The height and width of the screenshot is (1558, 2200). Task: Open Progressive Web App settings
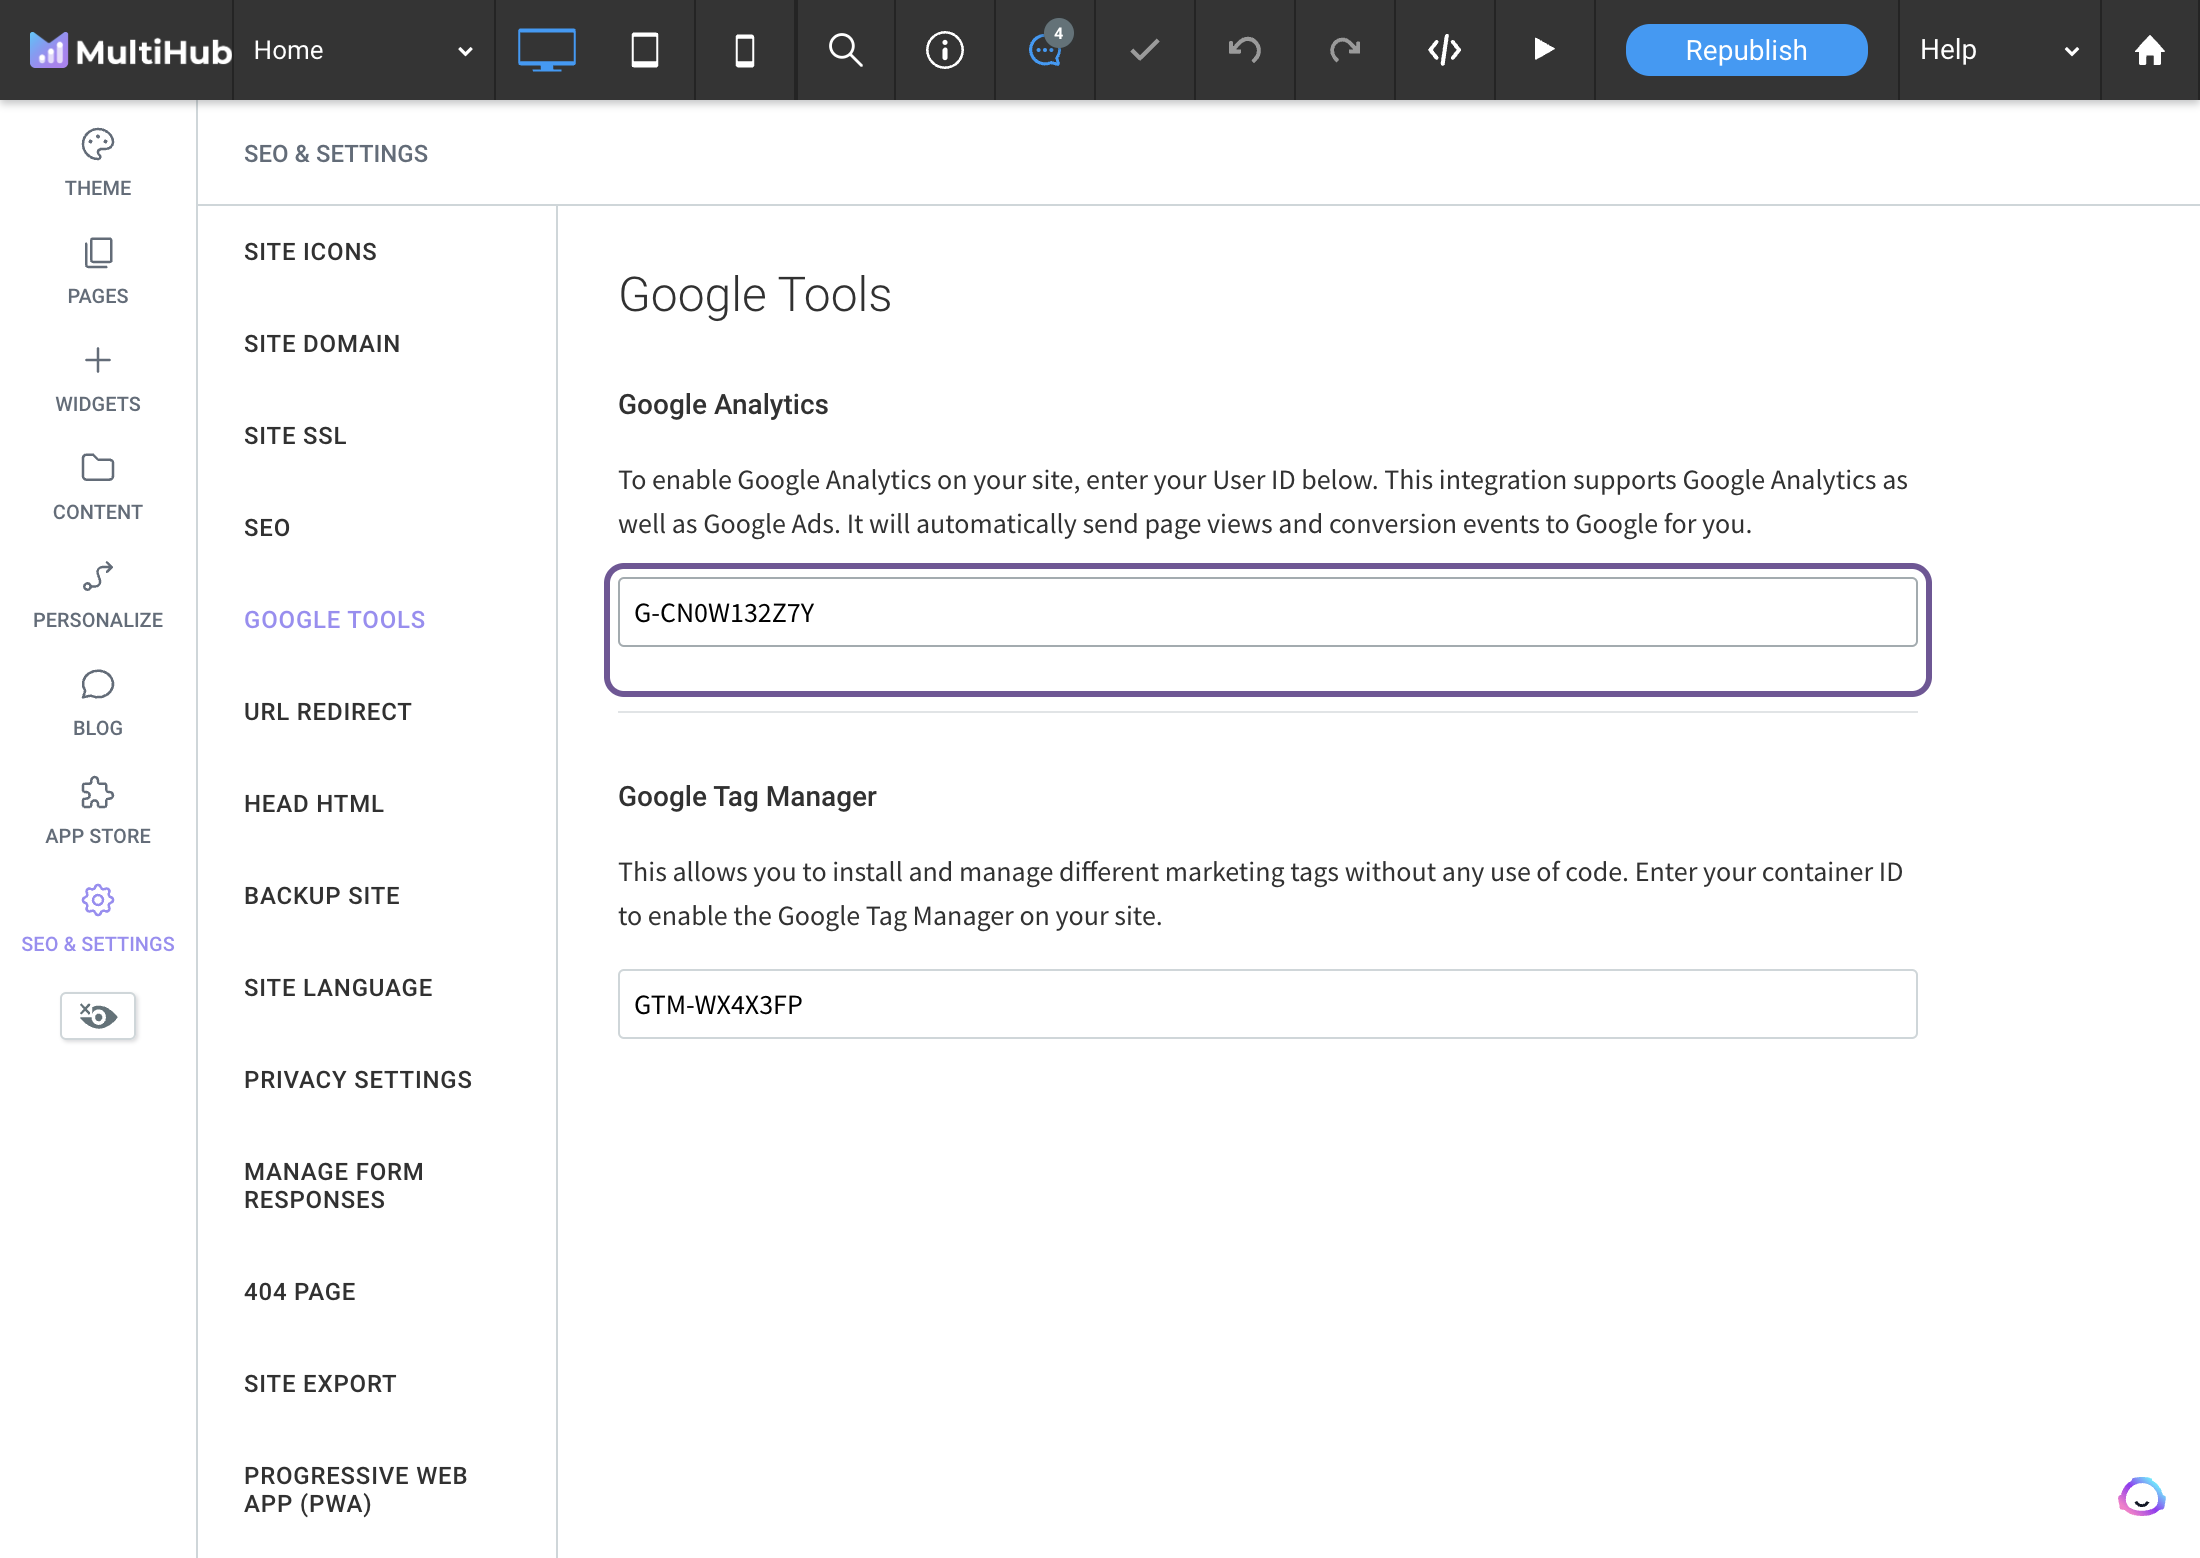356,1490
